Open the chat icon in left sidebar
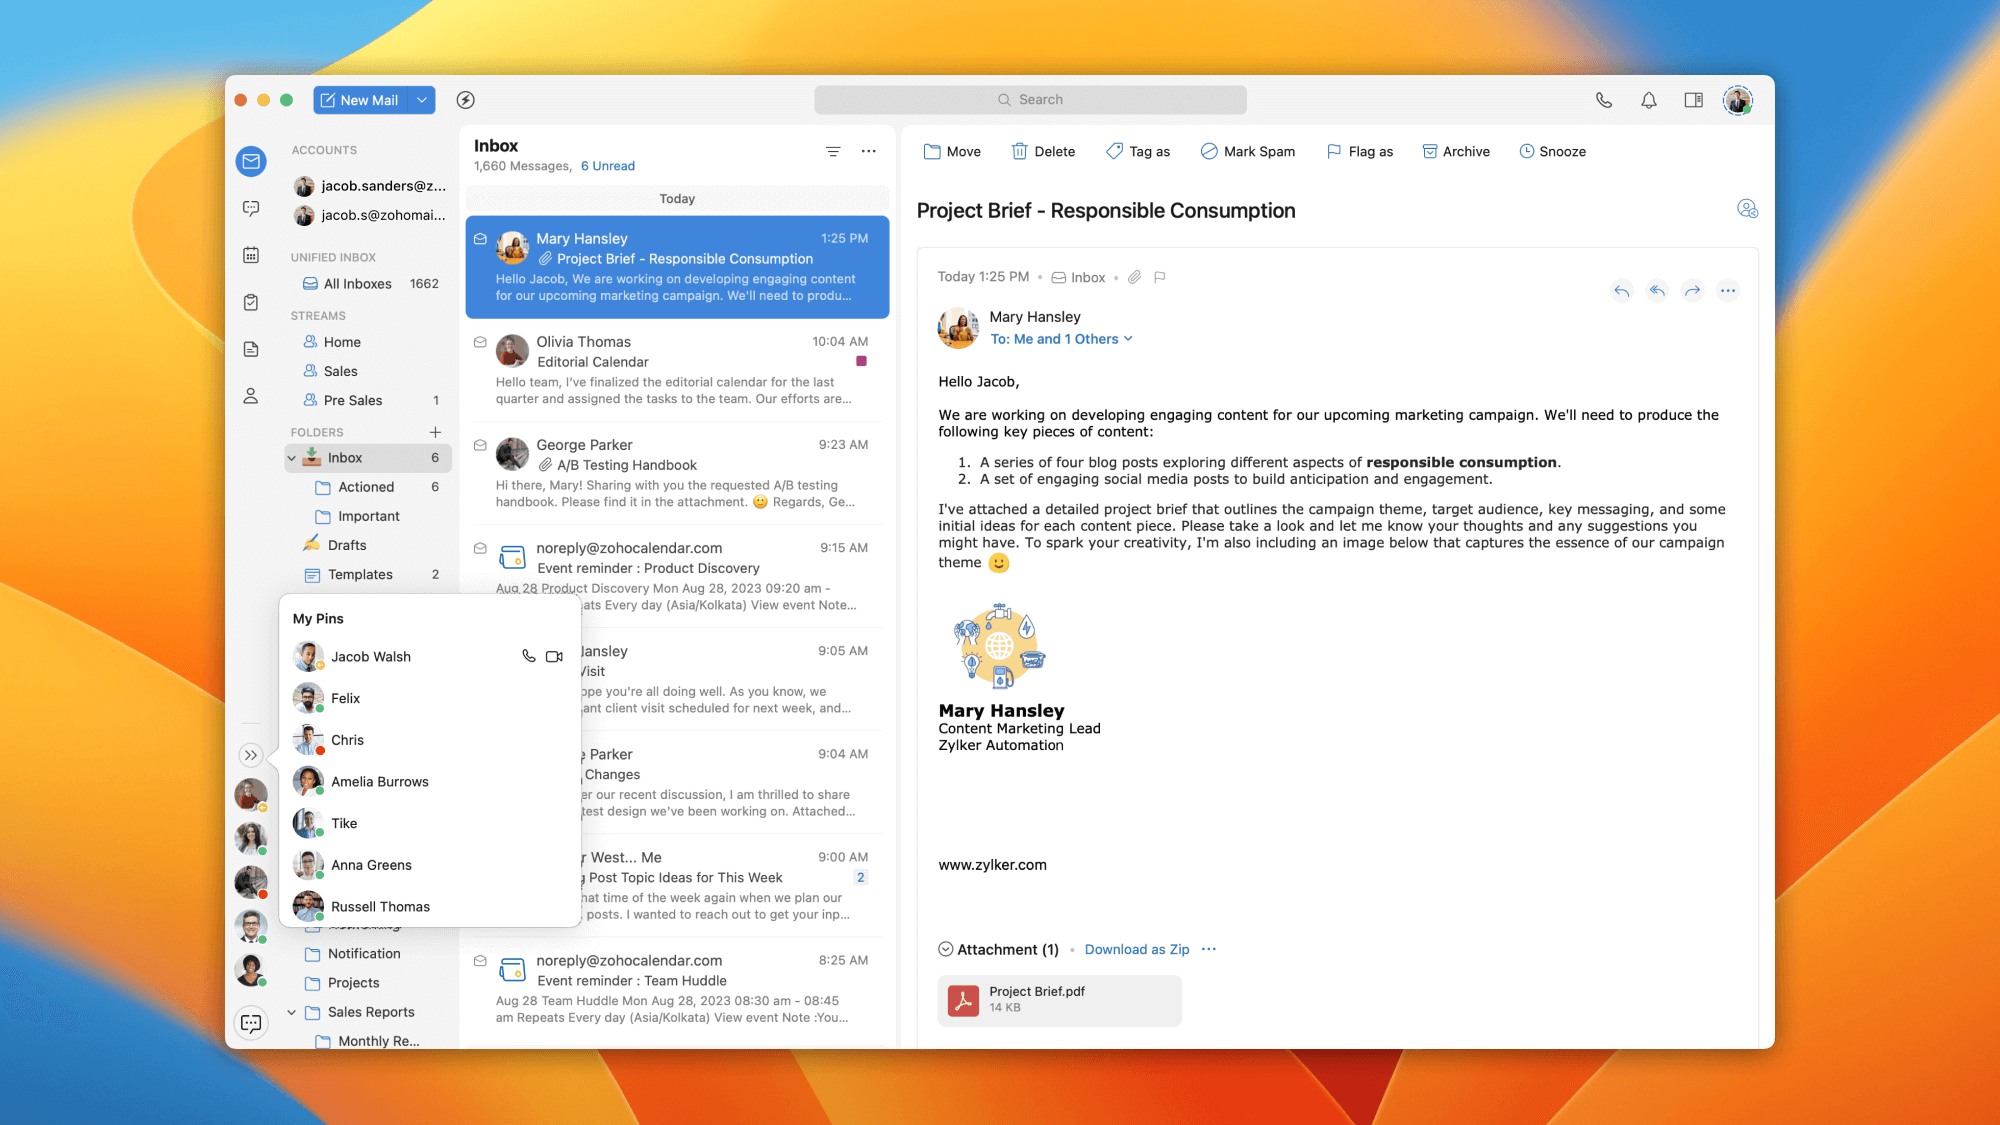 point(251,208)
